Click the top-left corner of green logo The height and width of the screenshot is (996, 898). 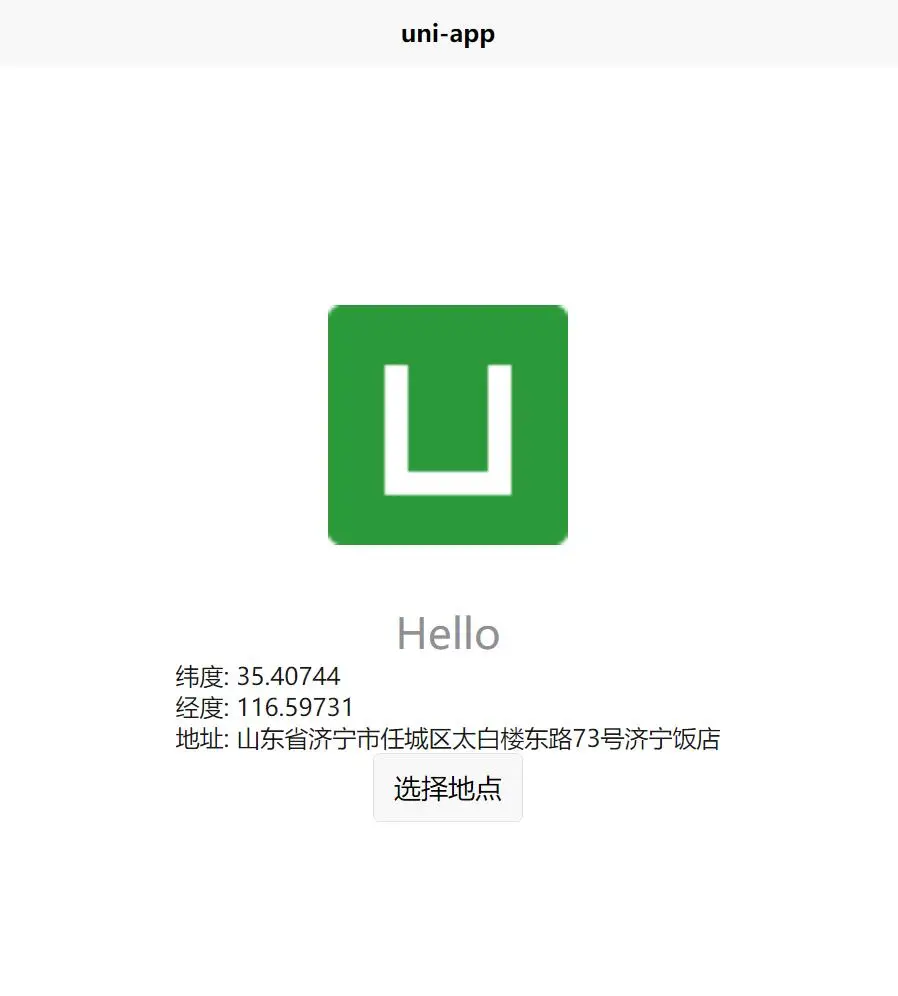333,310
